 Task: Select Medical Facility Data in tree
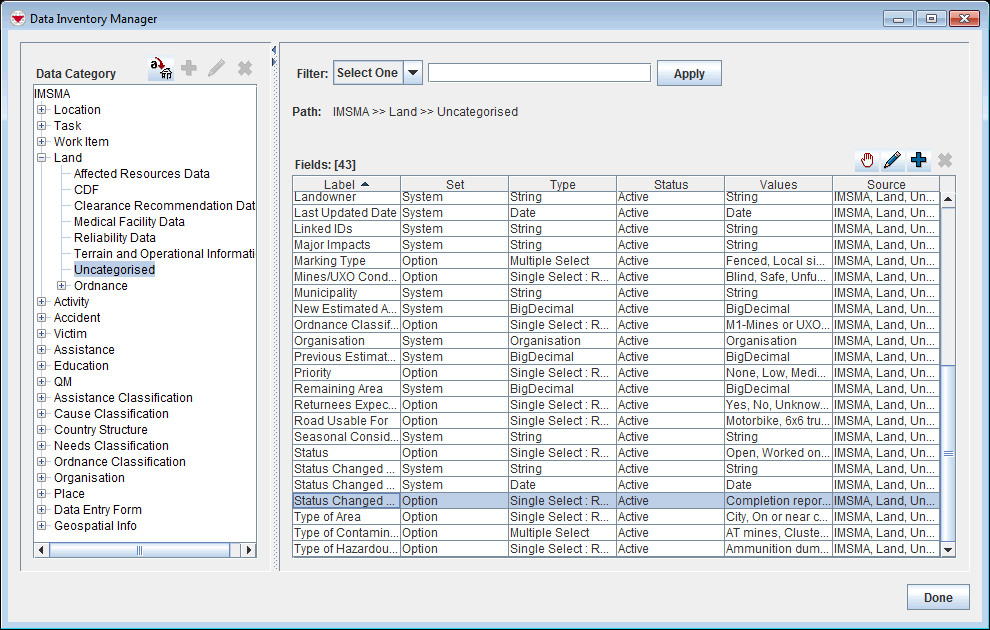129,222
